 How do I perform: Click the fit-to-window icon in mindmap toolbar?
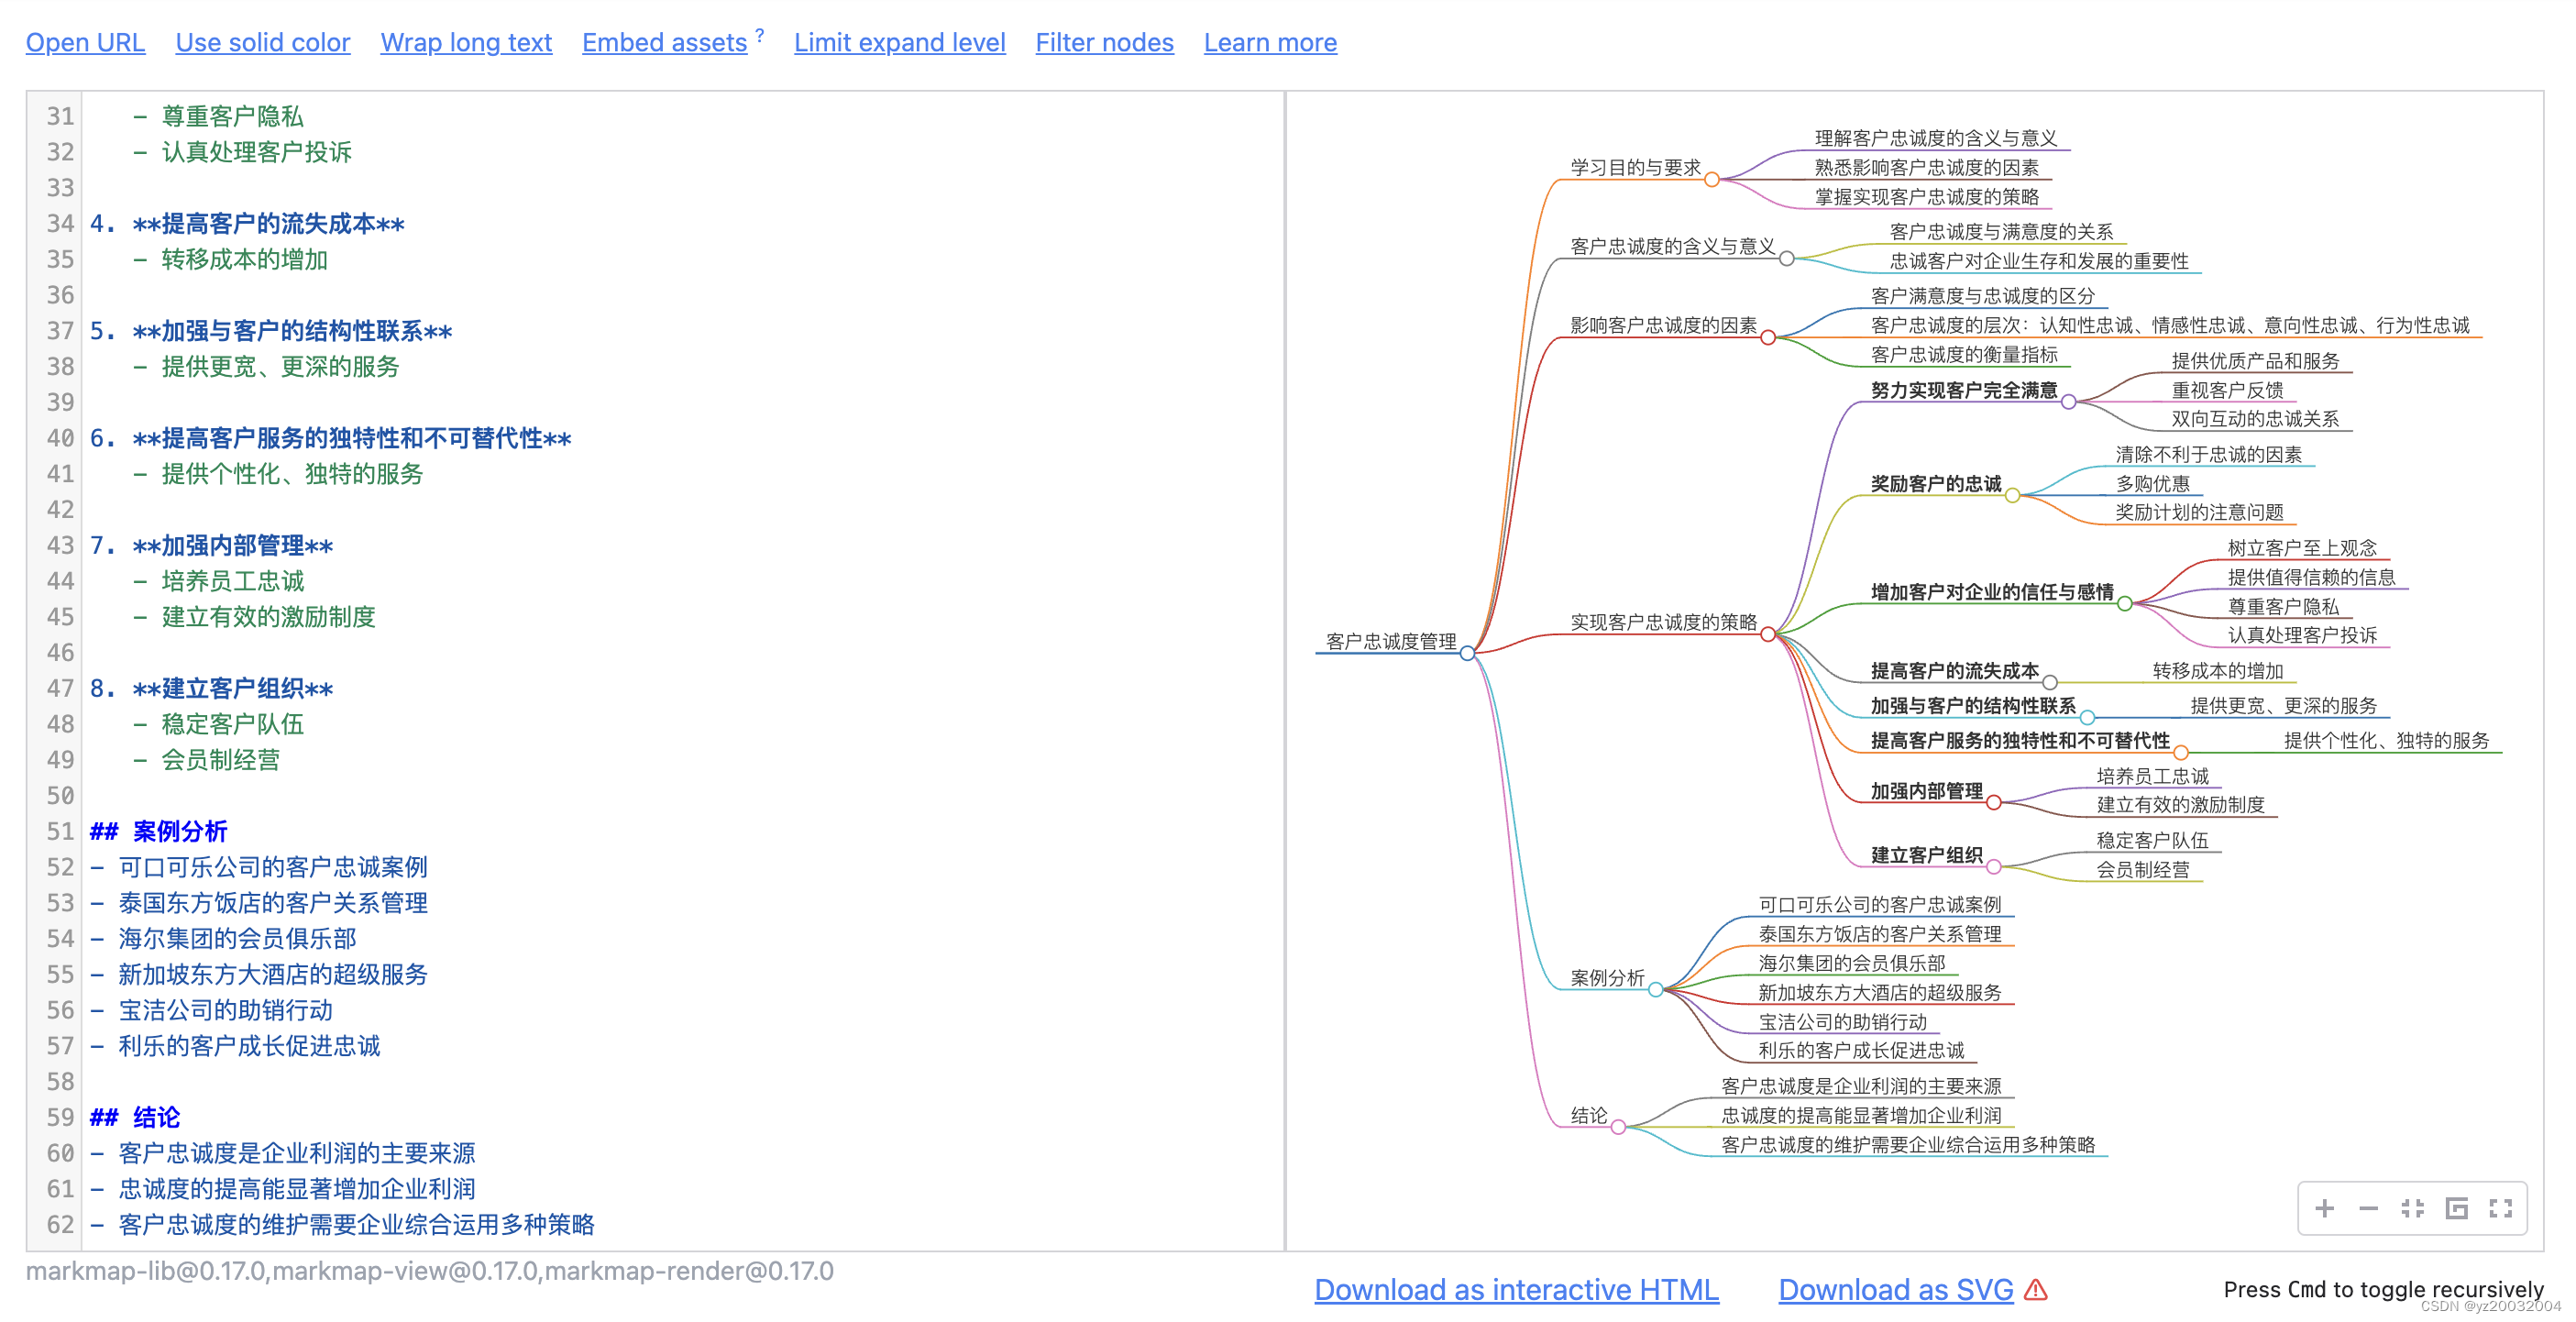tap(2412, 1208)
